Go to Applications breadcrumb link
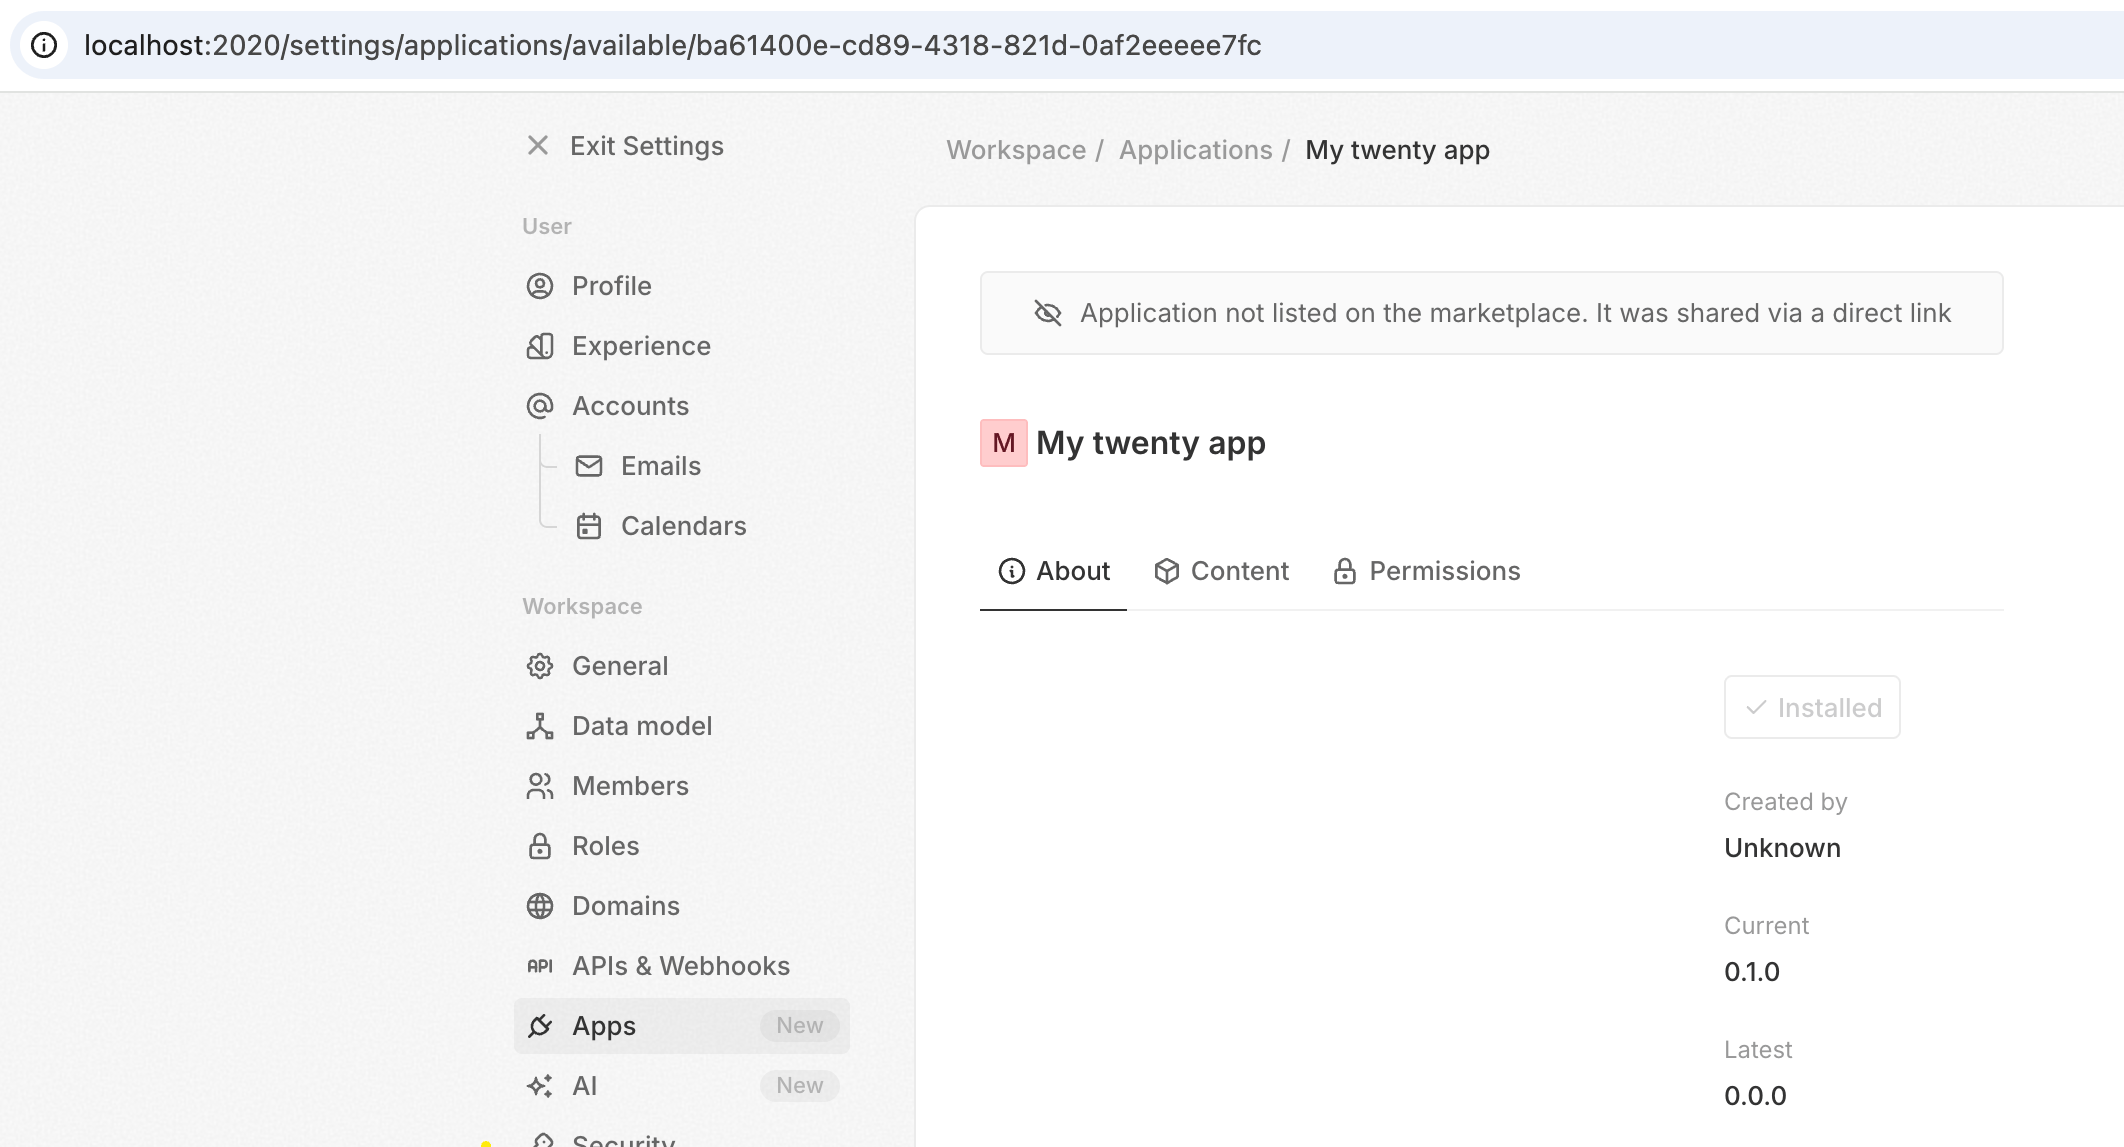This screenshot has height=1147, width=2124. (1196, 150)
